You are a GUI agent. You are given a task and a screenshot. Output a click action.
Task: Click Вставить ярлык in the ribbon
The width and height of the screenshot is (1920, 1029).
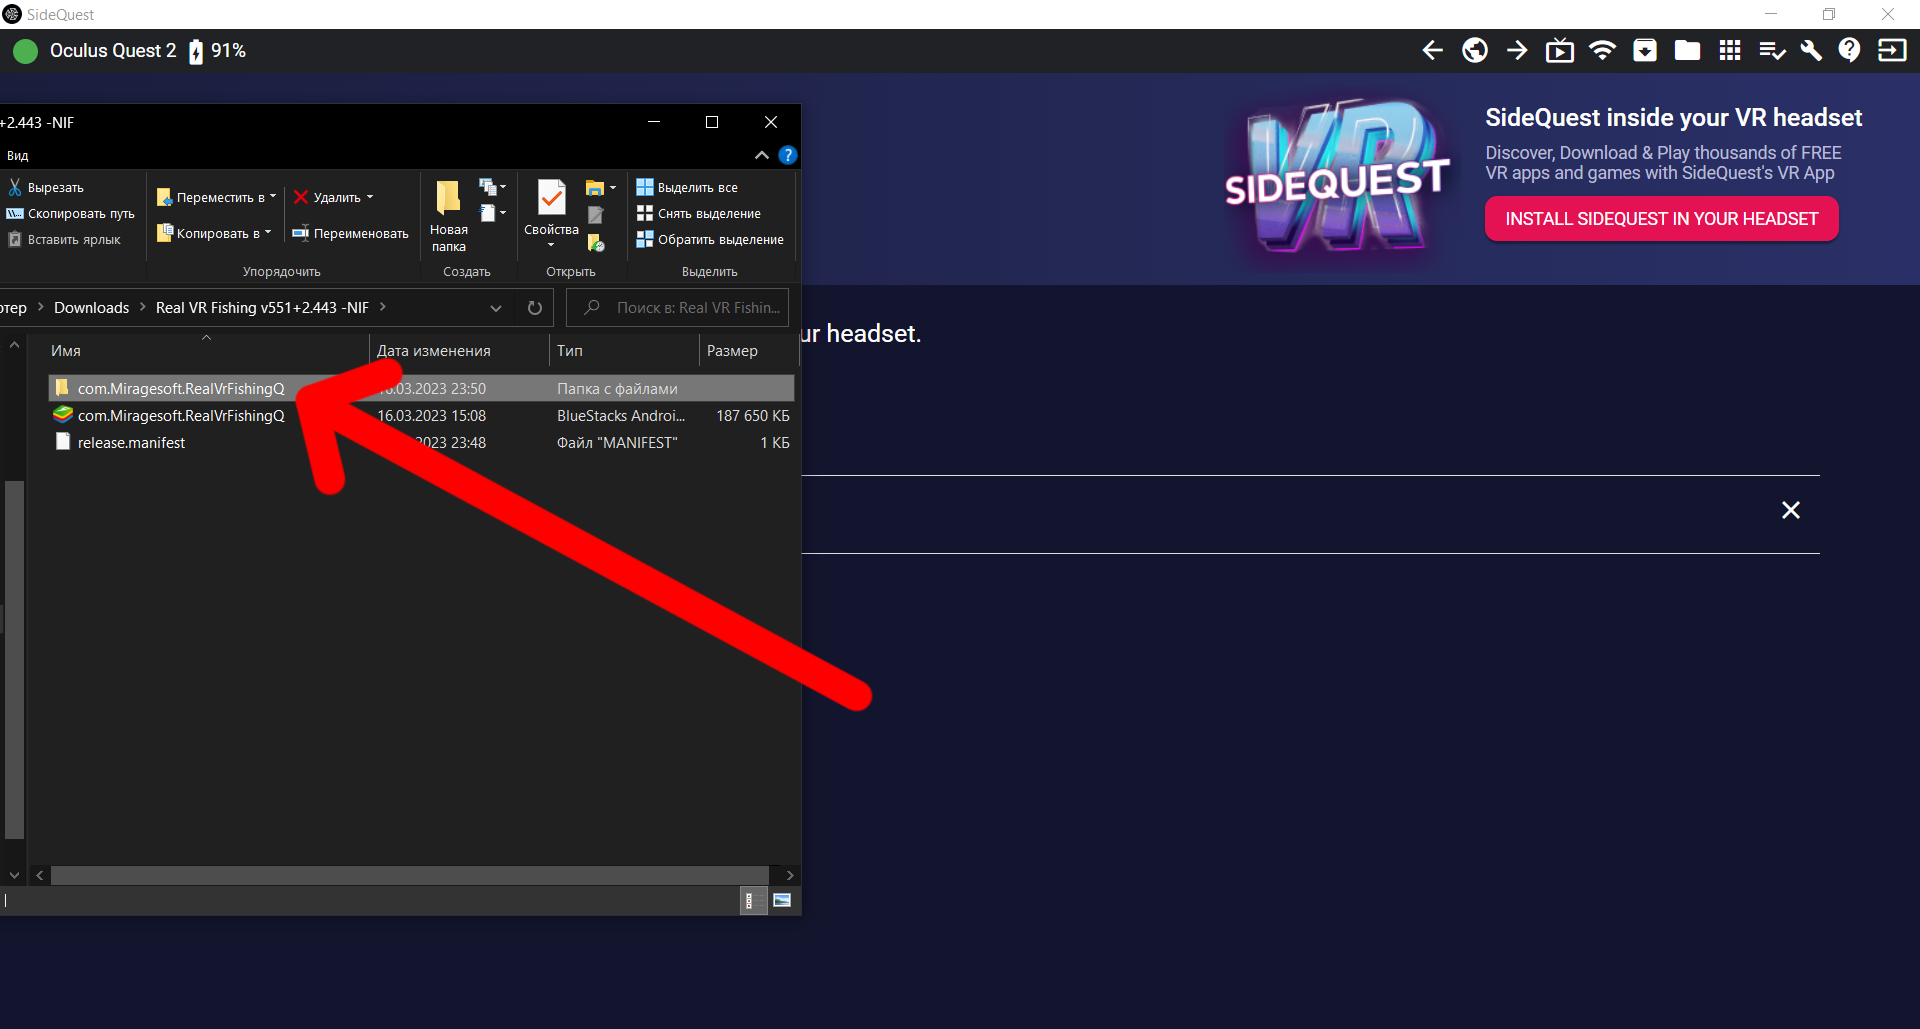pyautogui.click(x=64, y=240)
